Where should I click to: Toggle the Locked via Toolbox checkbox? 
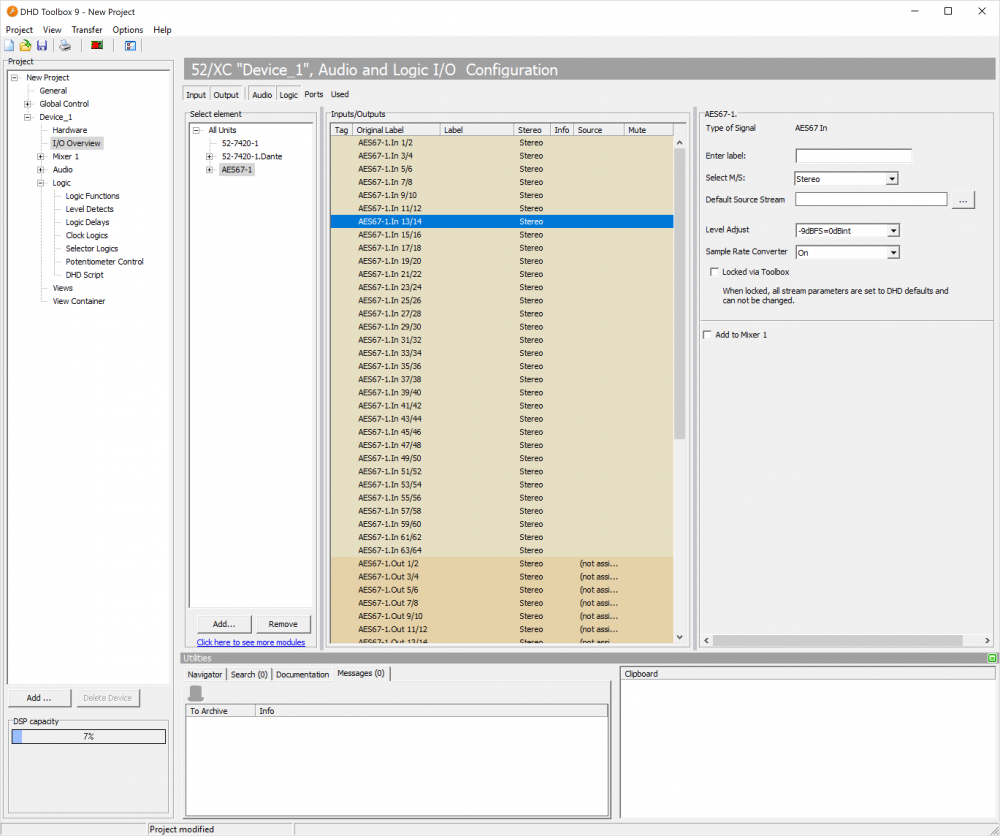(x=714, y=272)
